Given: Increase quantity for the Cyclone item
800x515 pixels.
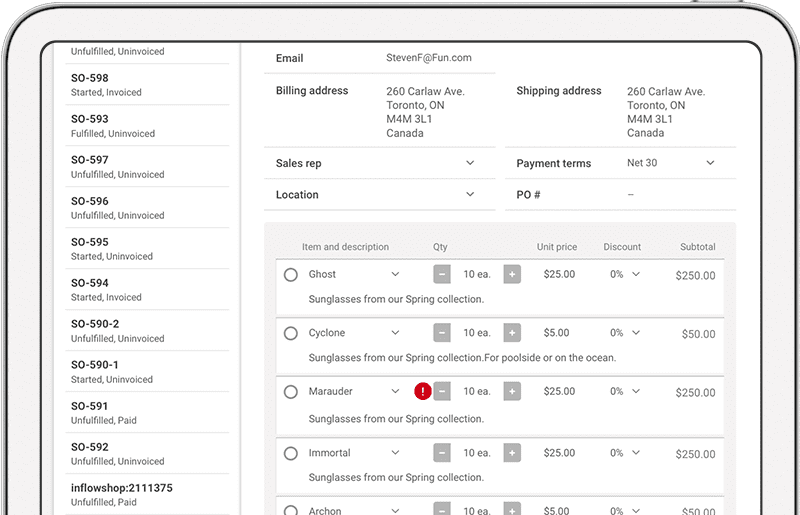Looking at the screenshot, I should [512, 333].
